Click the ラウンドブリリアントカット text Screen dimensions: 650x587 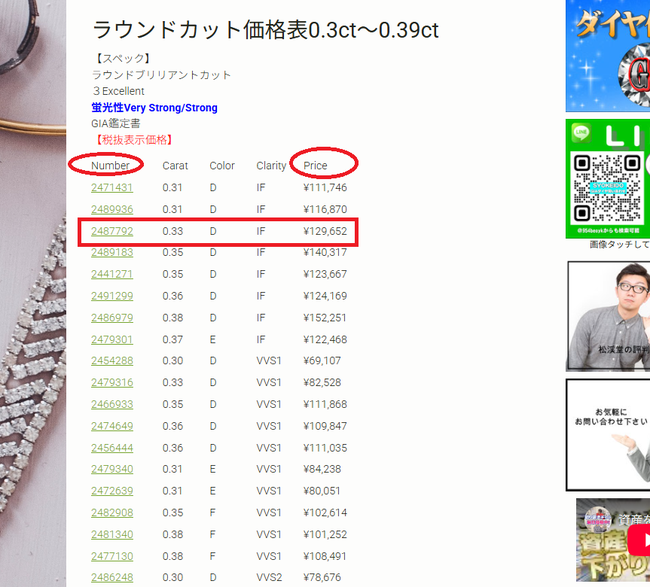coord(161,75)
